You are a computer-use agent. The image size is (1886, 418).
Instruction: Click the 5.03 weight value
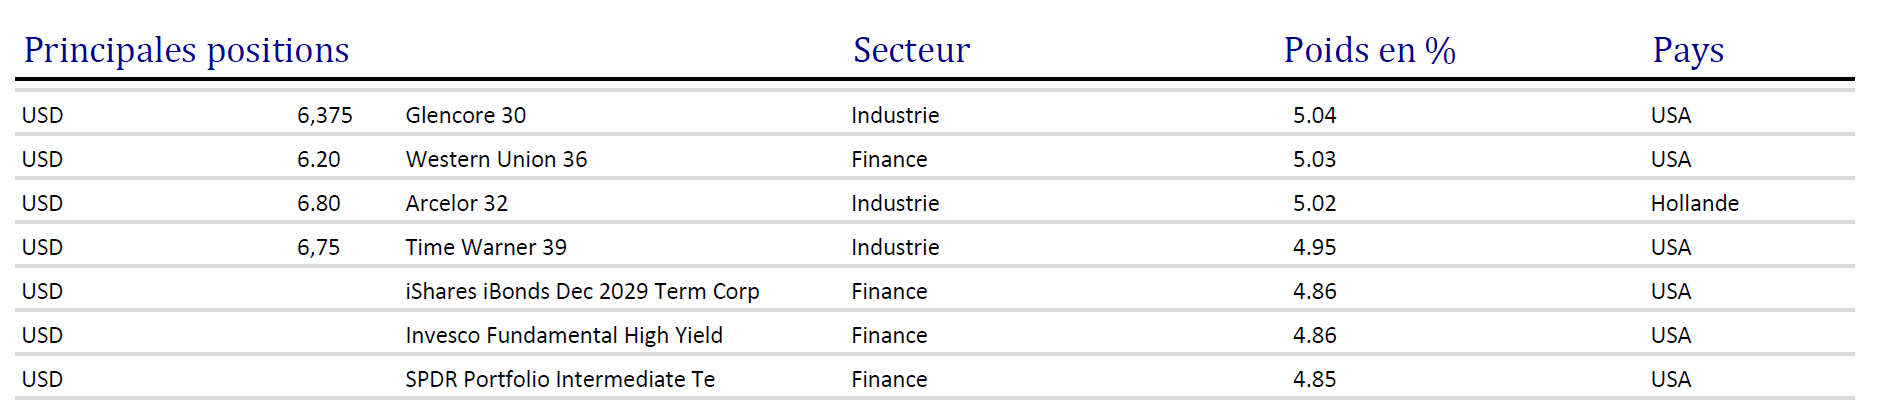coord(1315,159)
